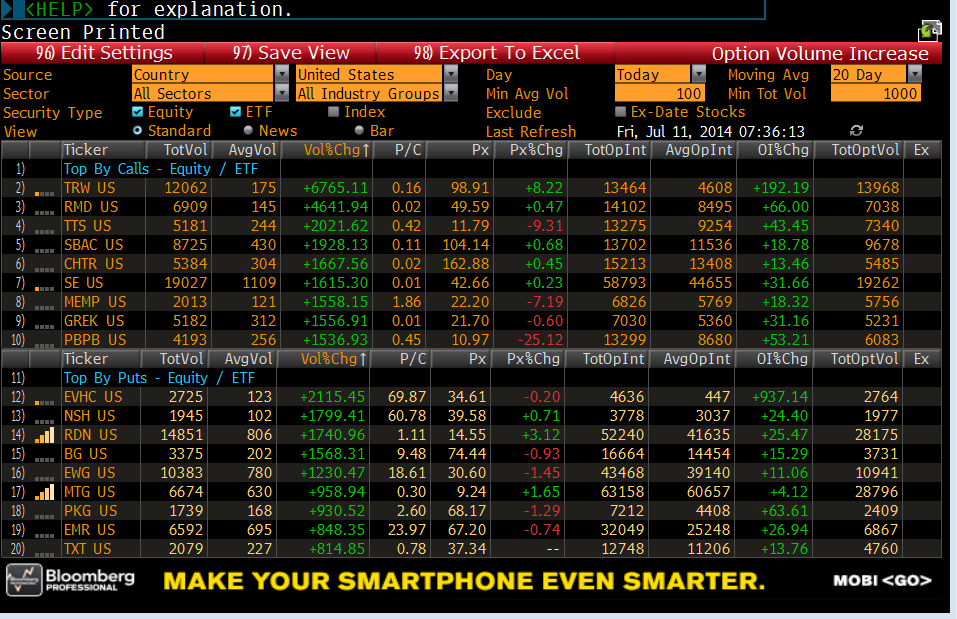This screenshot has height=619, width=957.
Task: Open the Source Country dropdown
Action: 281,74
